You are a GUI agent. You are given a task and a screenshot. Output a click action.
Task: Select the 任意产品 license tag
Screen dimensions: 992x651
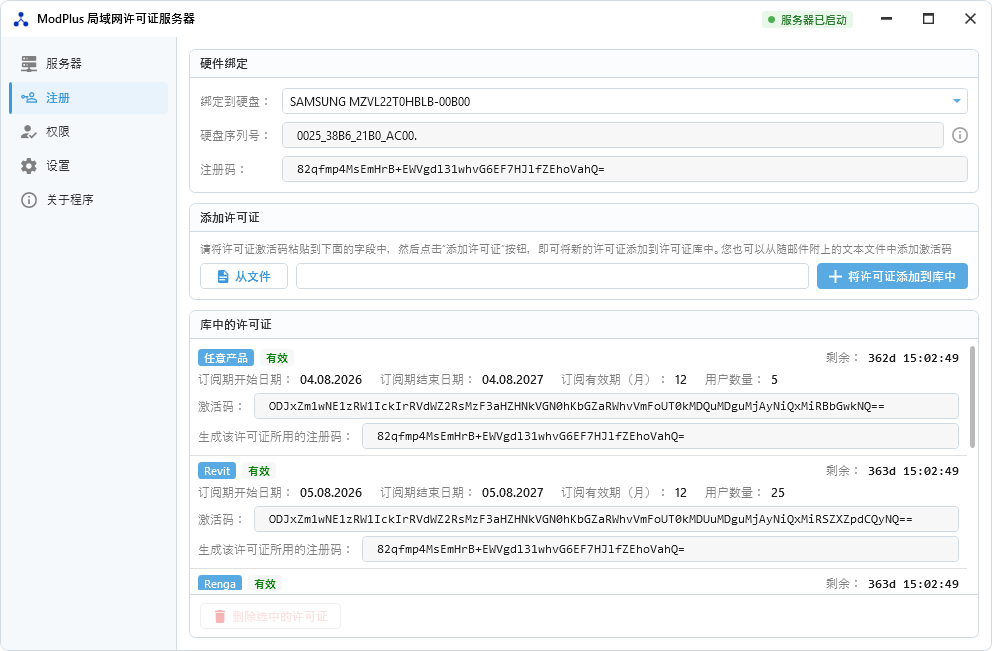226,358
